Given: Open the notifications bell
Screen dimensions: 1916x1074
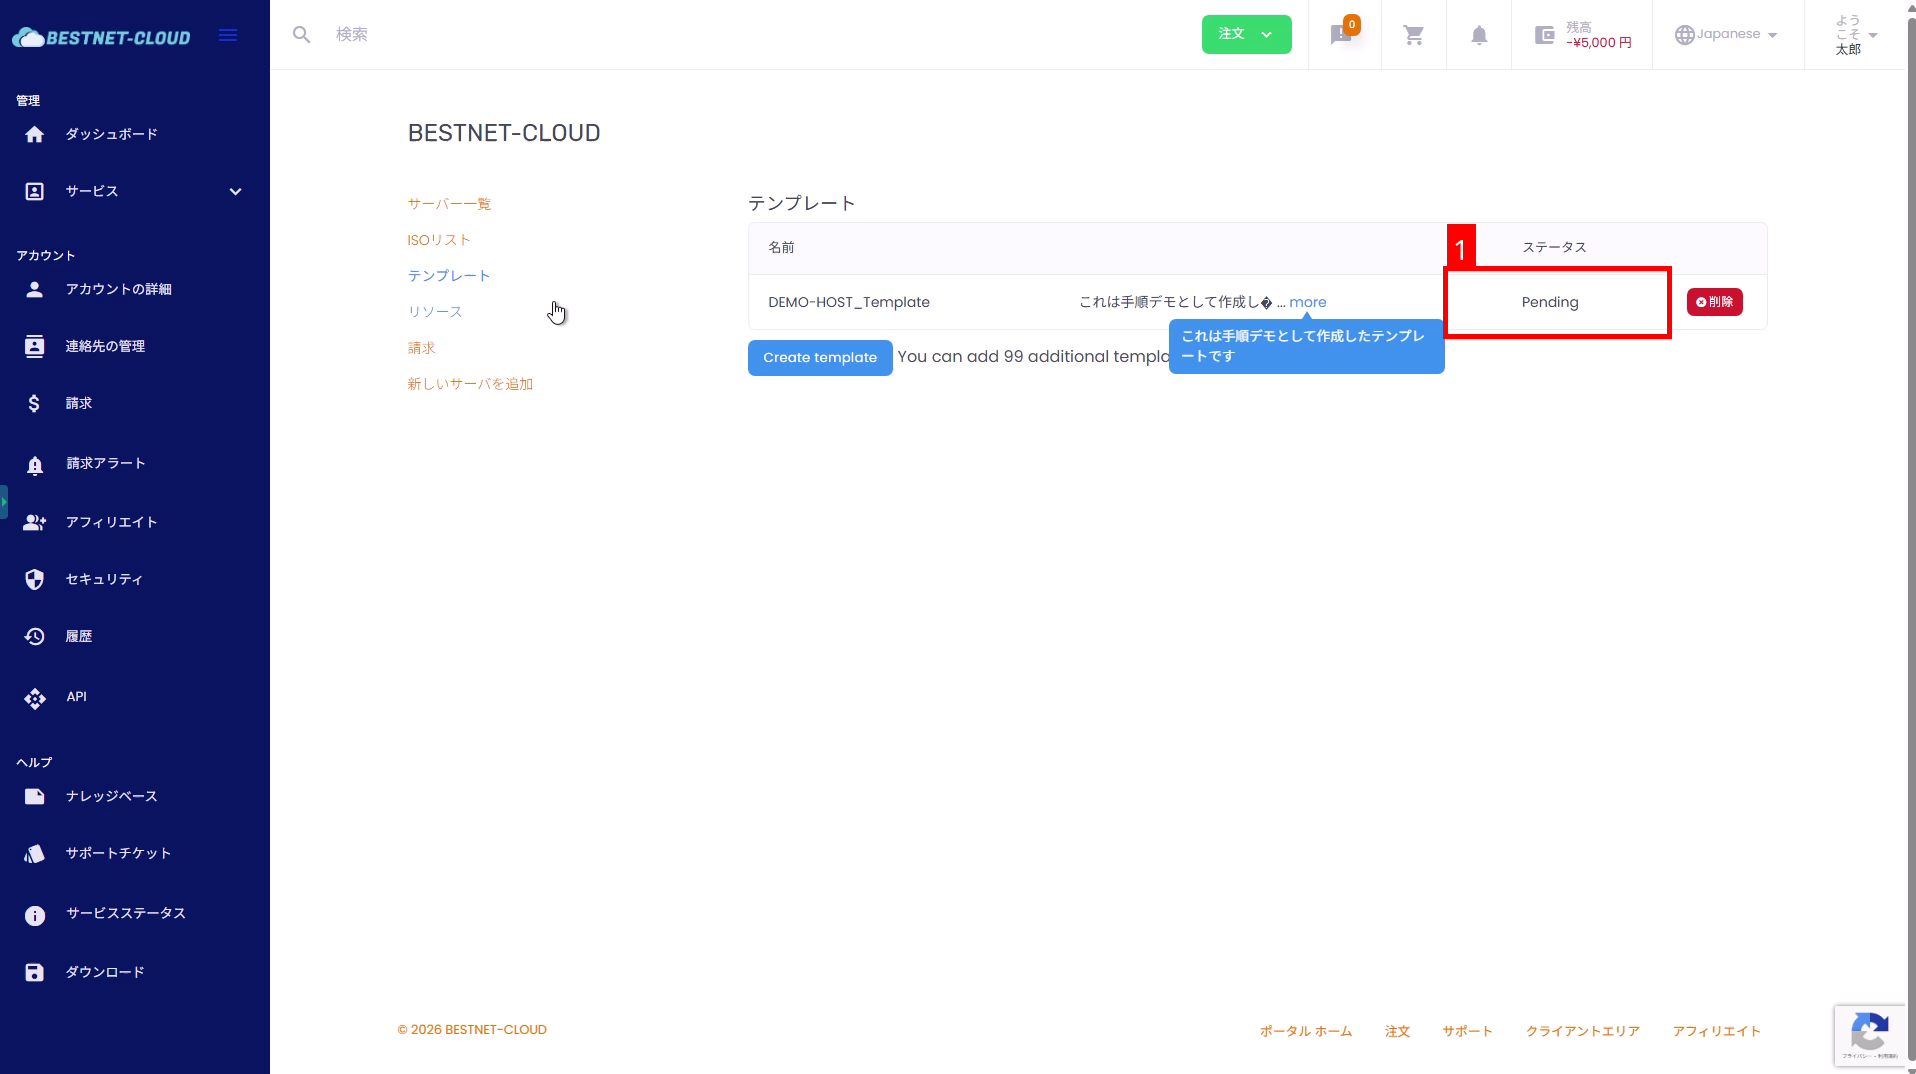Looking at the screenshot, I should point(1478,35).
